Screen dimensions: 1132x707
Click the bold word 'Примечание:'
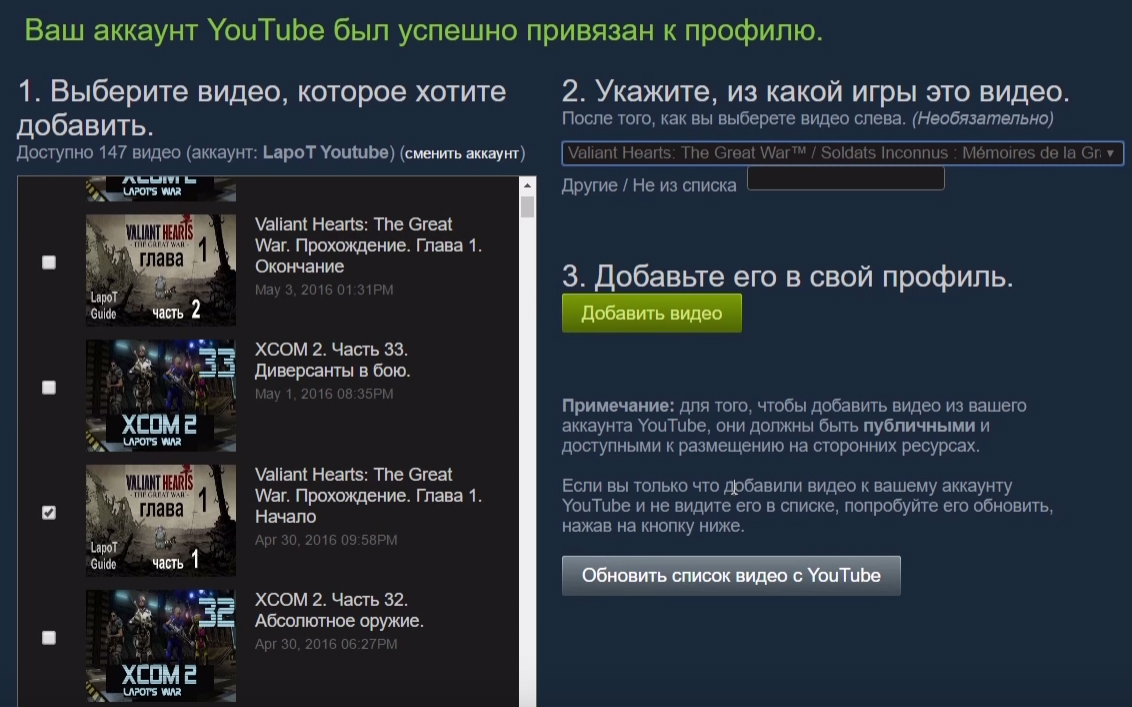pyautogui.click(x=618, y=405)
